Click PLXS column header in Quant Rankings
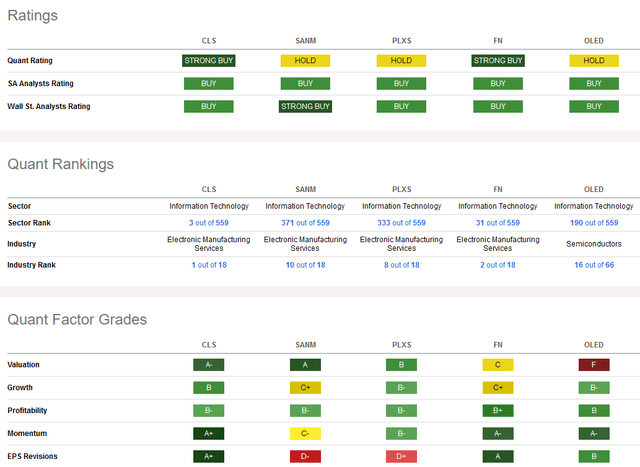 click(401, 186)
